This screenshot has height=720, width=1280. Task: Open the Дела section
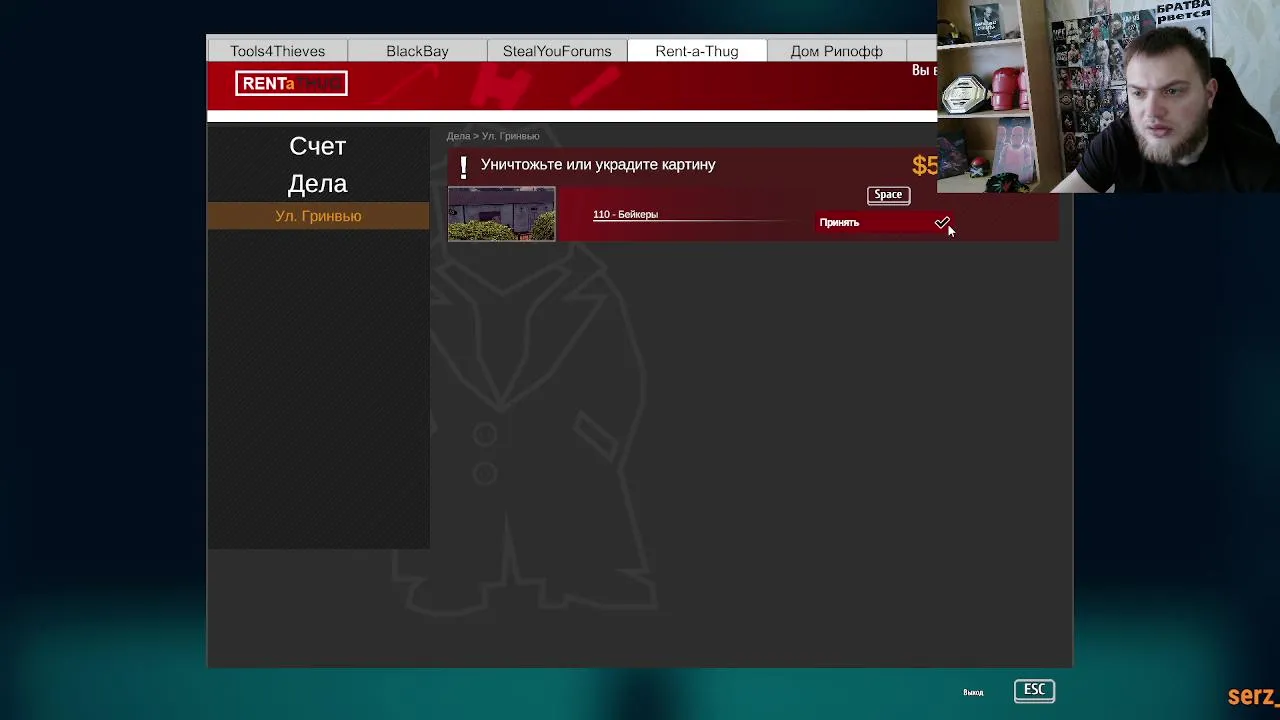pos(318,184)
